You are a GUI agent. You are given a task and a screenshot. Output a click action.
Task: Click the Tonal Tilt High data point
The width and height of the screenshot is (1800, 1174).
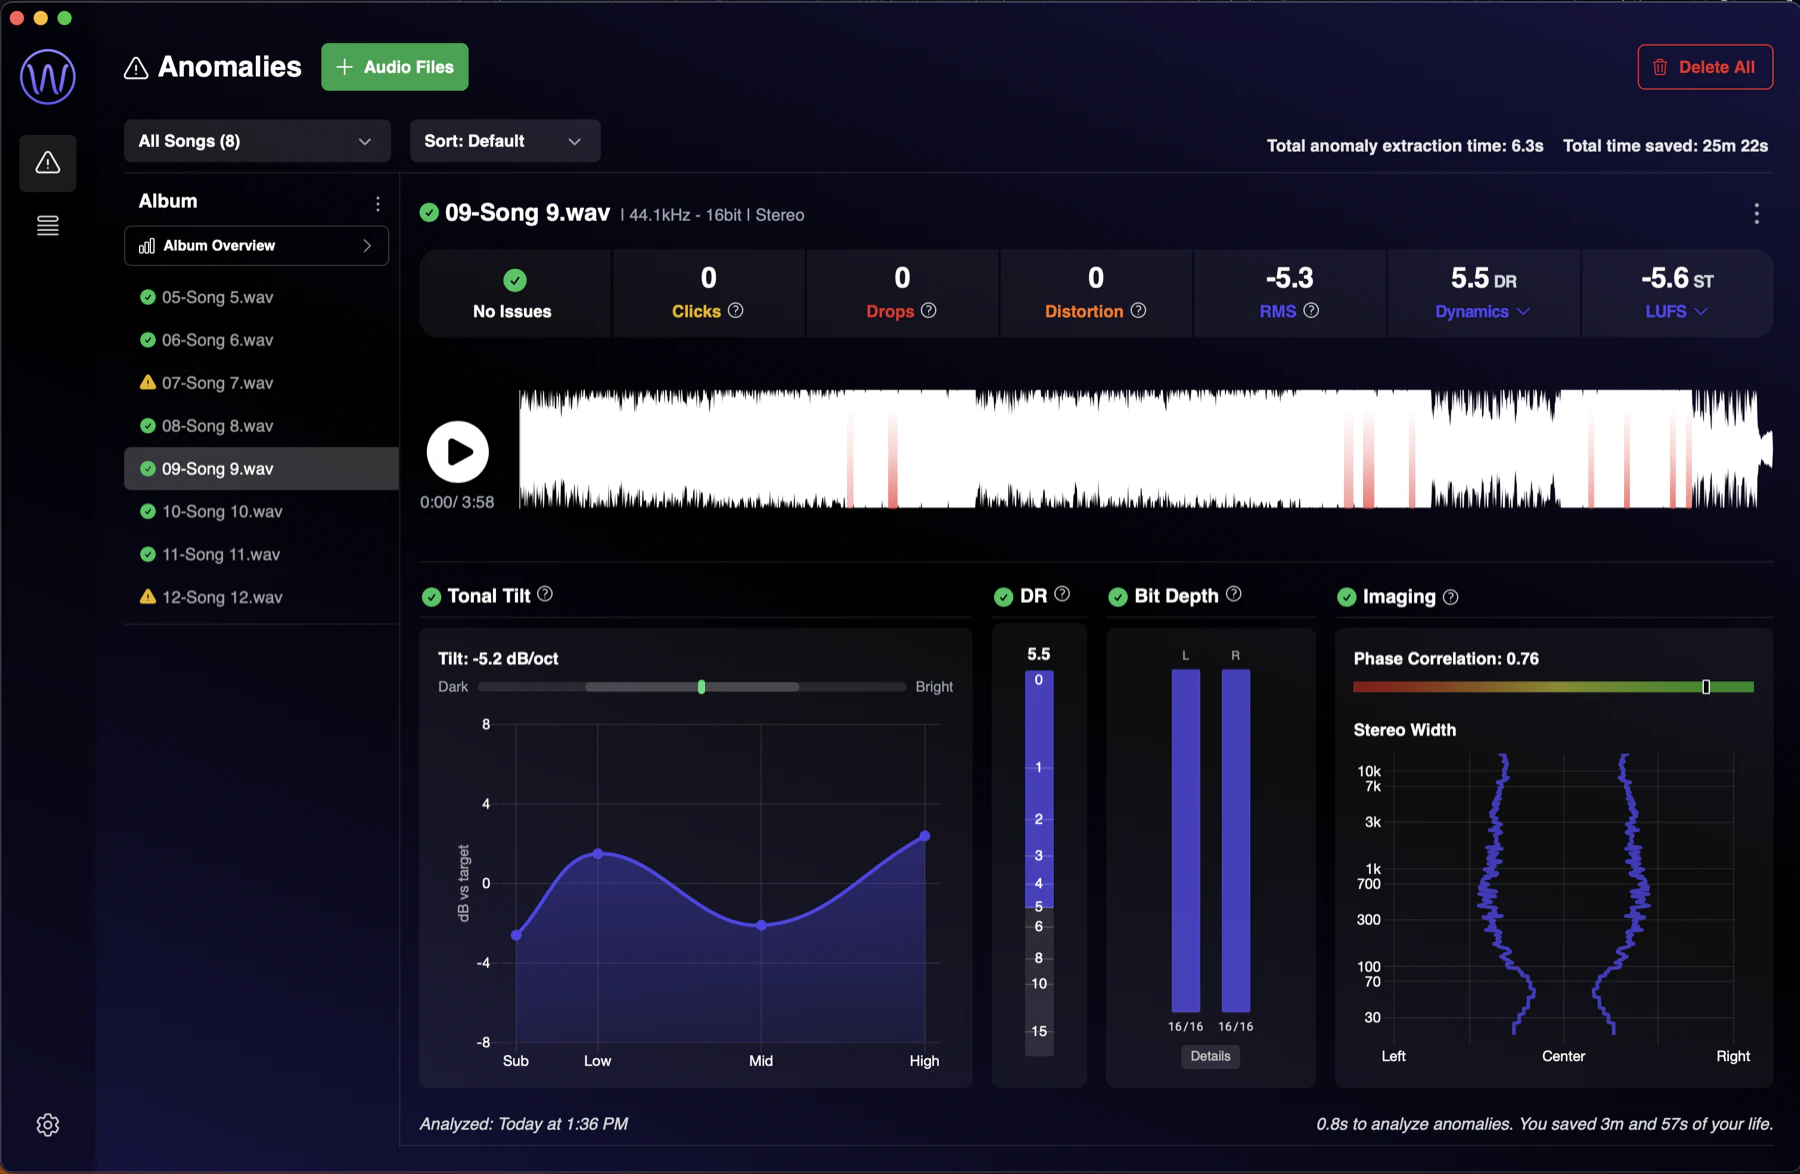coord(925,836)
